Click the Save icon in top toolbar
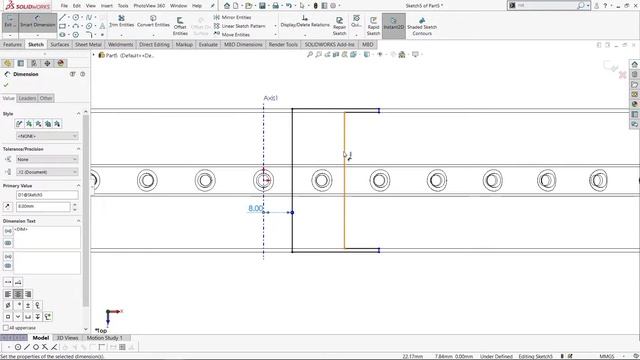The image size is (640, 360). pyautogui.click(x=262, y=6)
